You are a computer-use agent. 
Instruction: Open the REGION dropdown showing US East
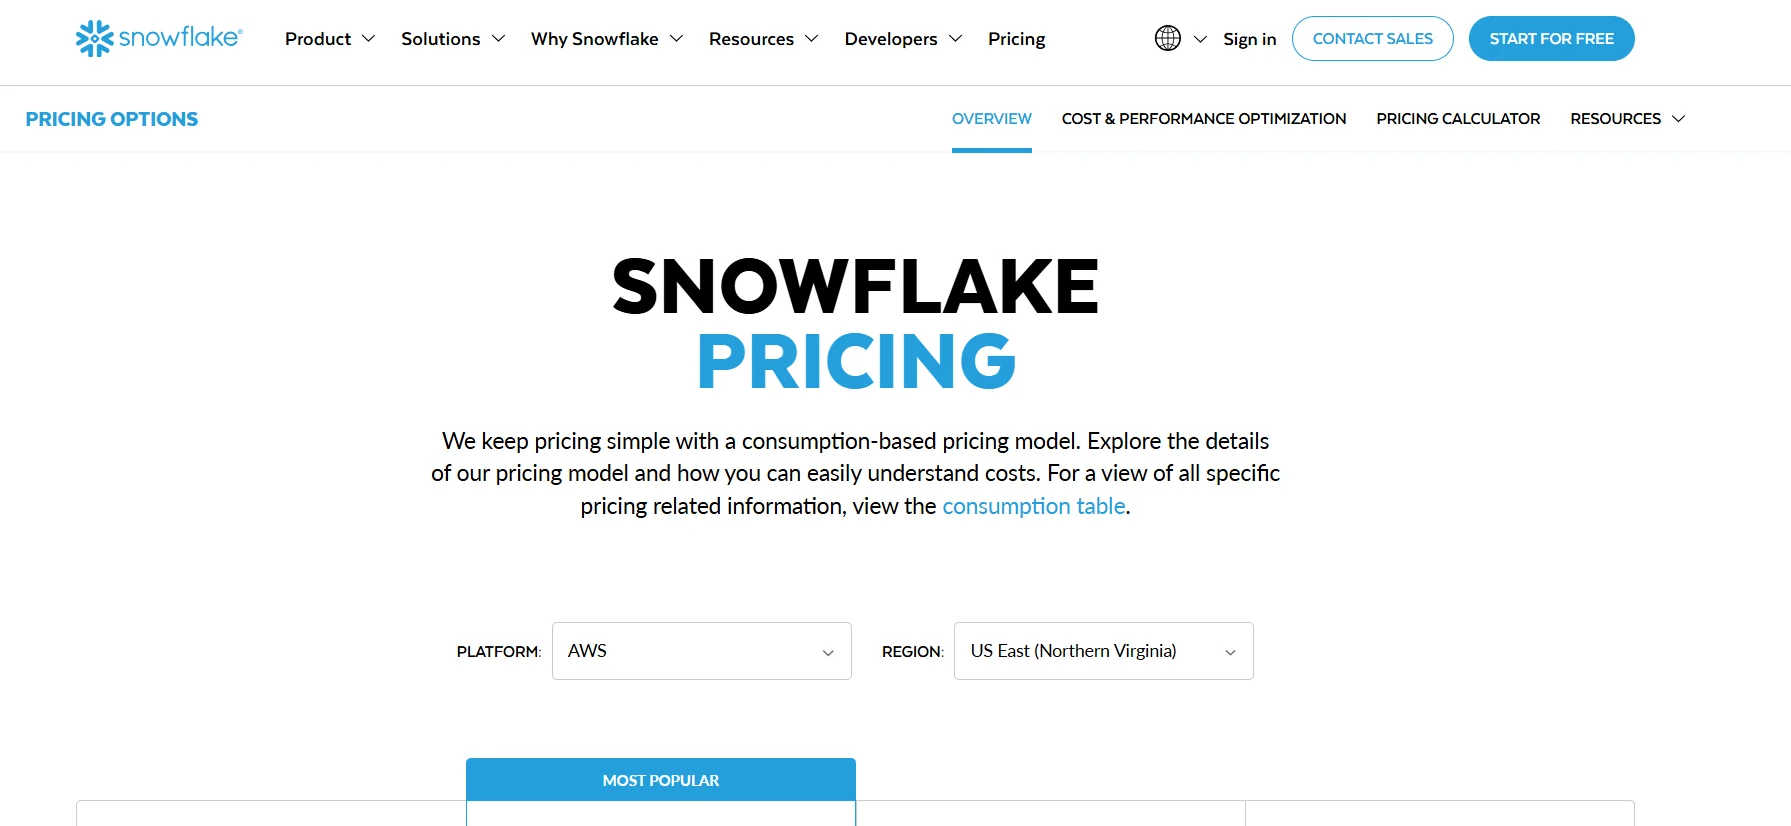pos(1102,651)
